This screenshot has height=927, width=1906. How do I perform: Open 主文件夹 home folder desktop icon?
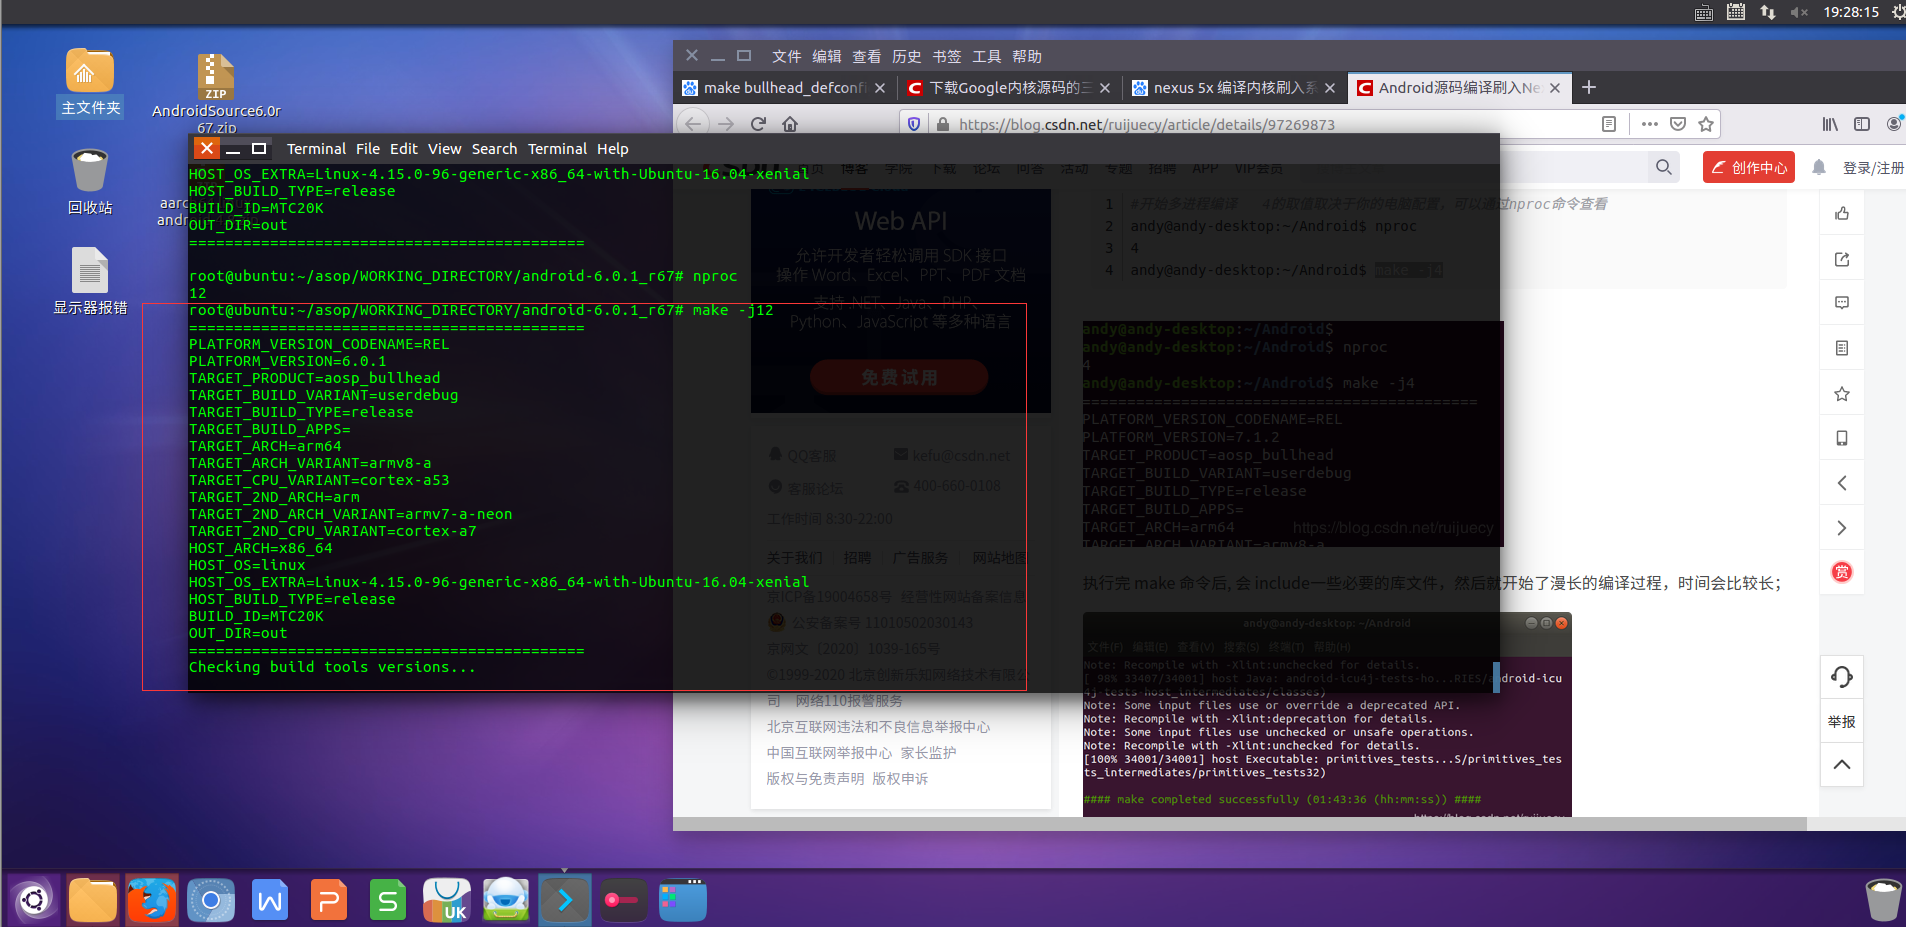point(90,82)
